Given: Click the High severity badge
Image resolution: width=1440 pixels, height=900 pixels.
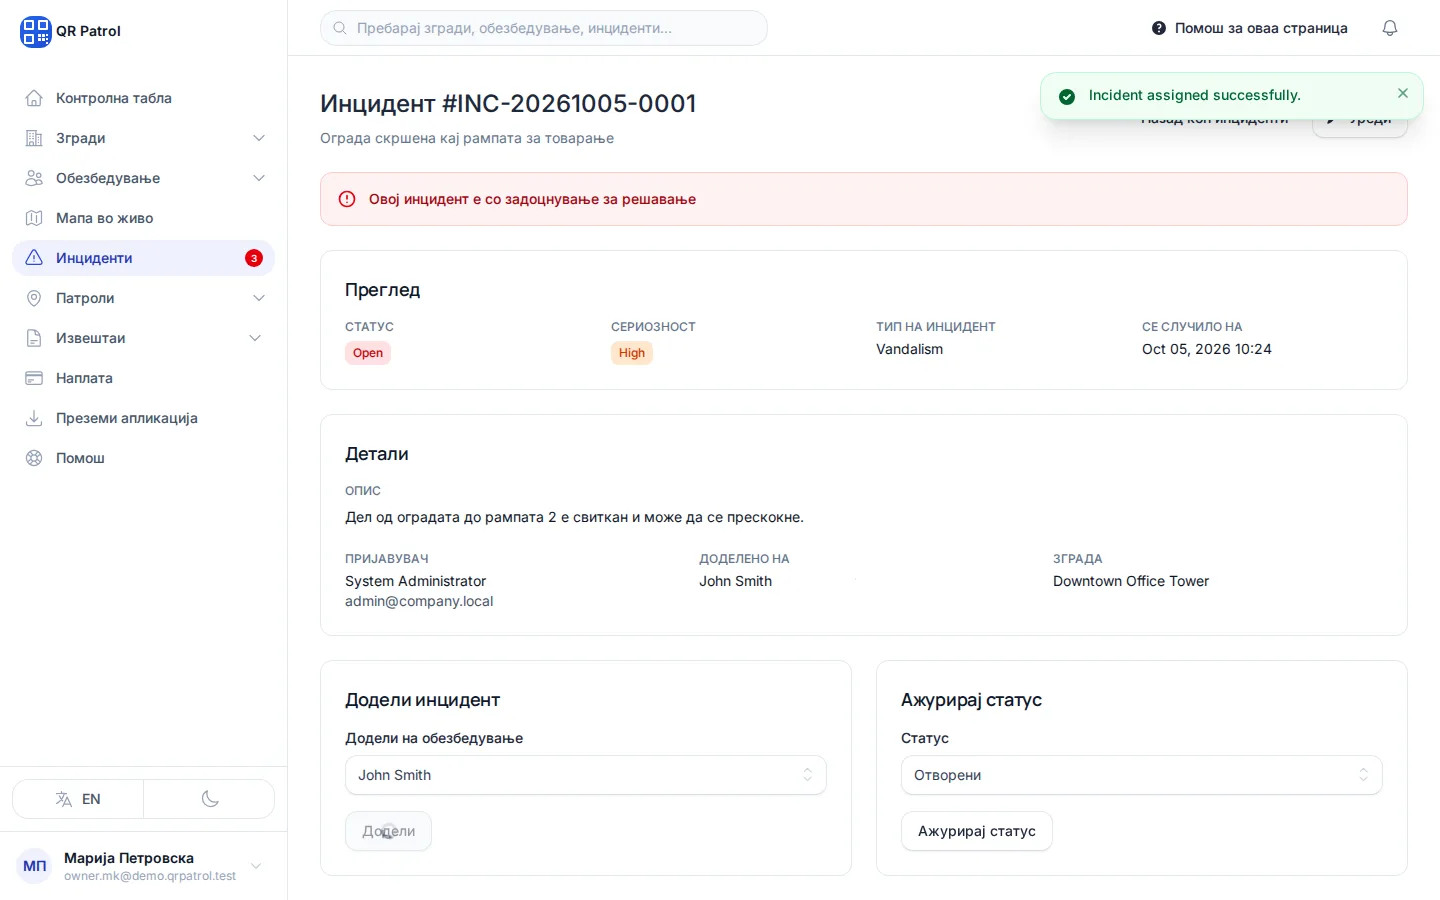Looking at the screenshot, I should pyautogui.click(x=632, y=353).
